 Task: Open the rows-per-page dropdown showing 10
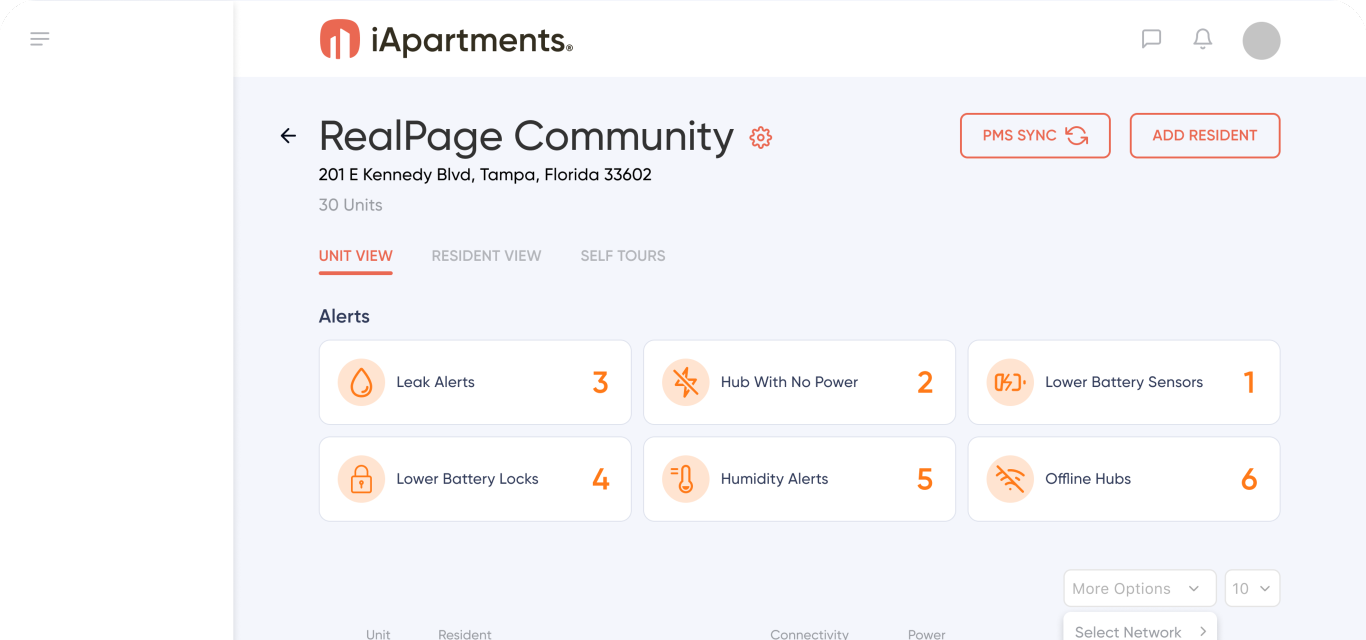tap(1252, 589)
